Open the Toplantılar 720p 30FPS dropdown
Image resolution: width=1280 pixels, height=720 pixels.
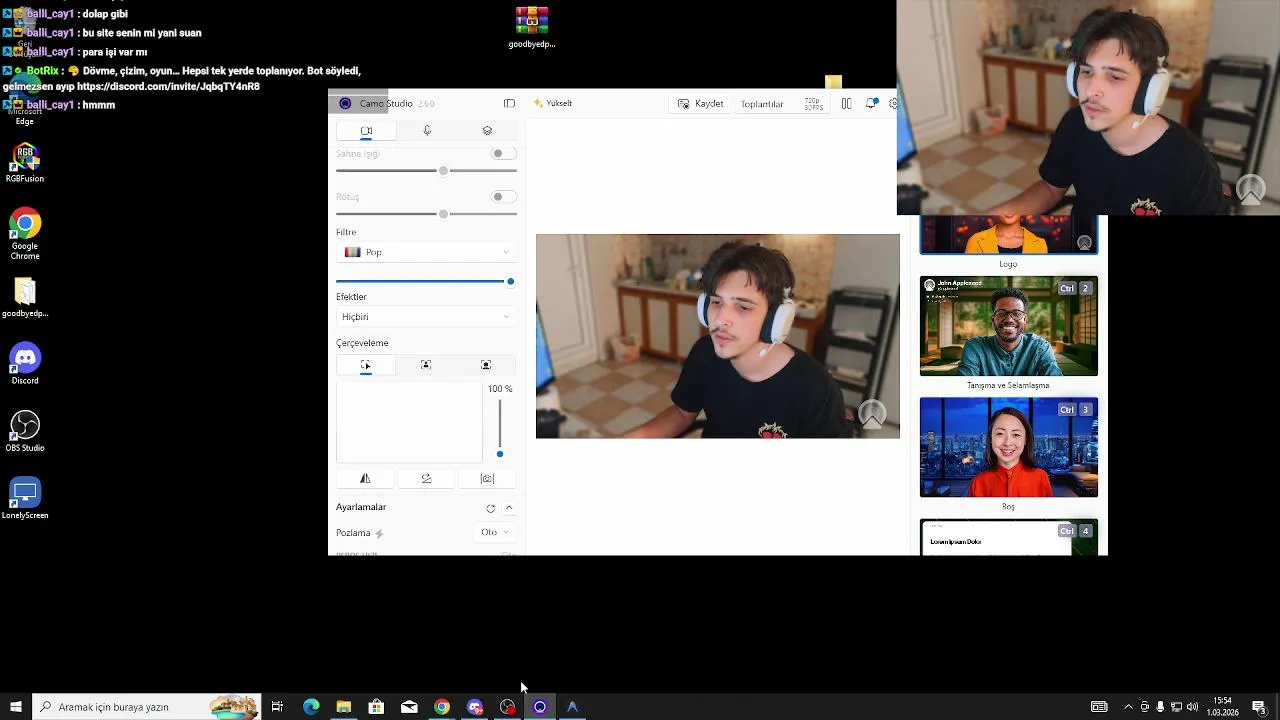[x=782, y=104]
